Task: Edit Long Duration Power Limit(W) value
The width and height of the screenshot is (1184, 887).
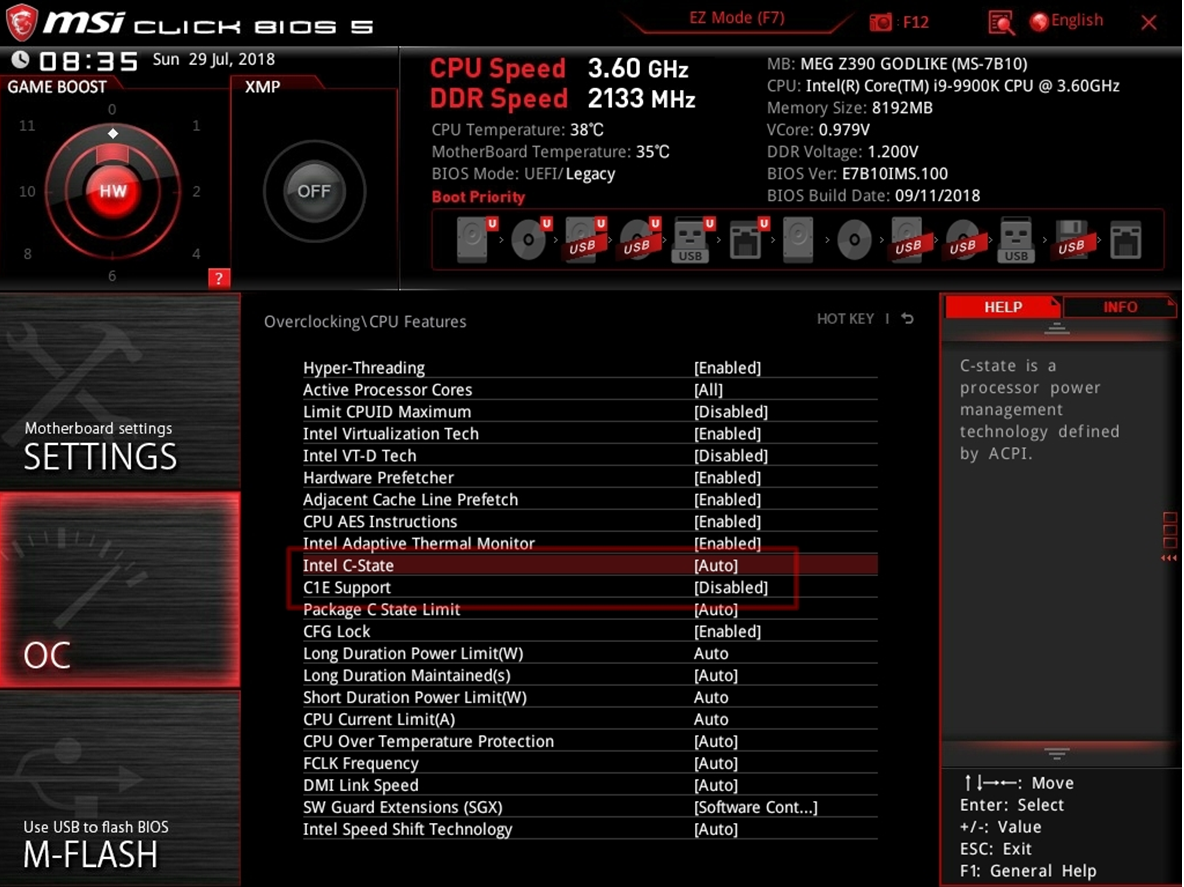Action: pos(711,653)
